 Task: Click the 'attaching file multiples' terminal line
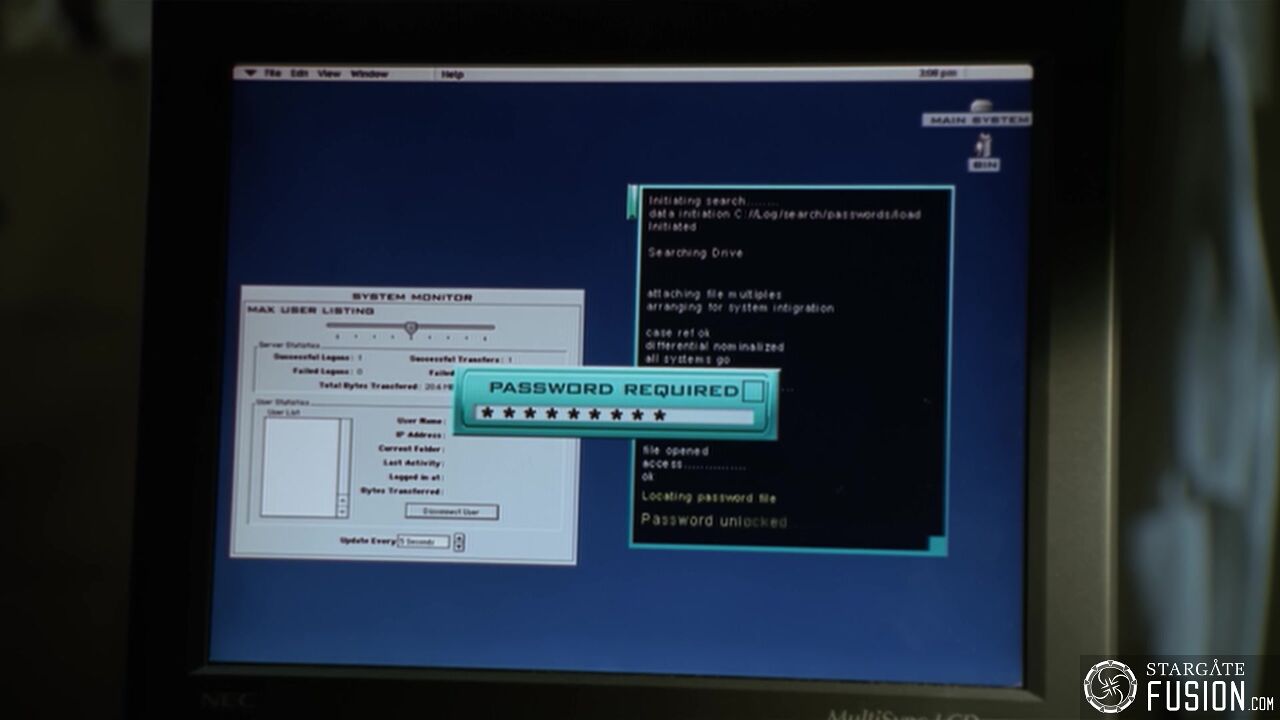[x=714, y=295]
